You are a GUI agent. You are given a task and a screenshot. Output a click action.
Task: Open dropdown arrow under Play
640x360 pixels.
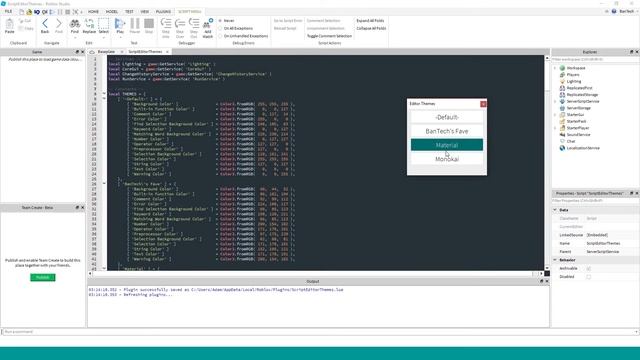click(x=120, y=38)
